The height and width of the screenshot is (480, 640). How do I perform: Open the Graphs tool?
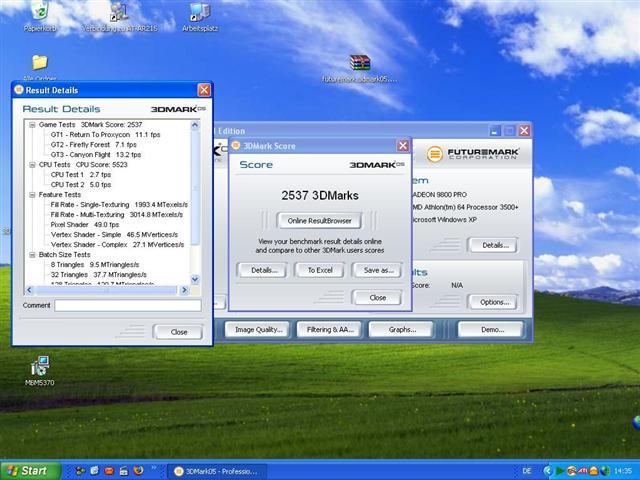[x=401, y=330]
